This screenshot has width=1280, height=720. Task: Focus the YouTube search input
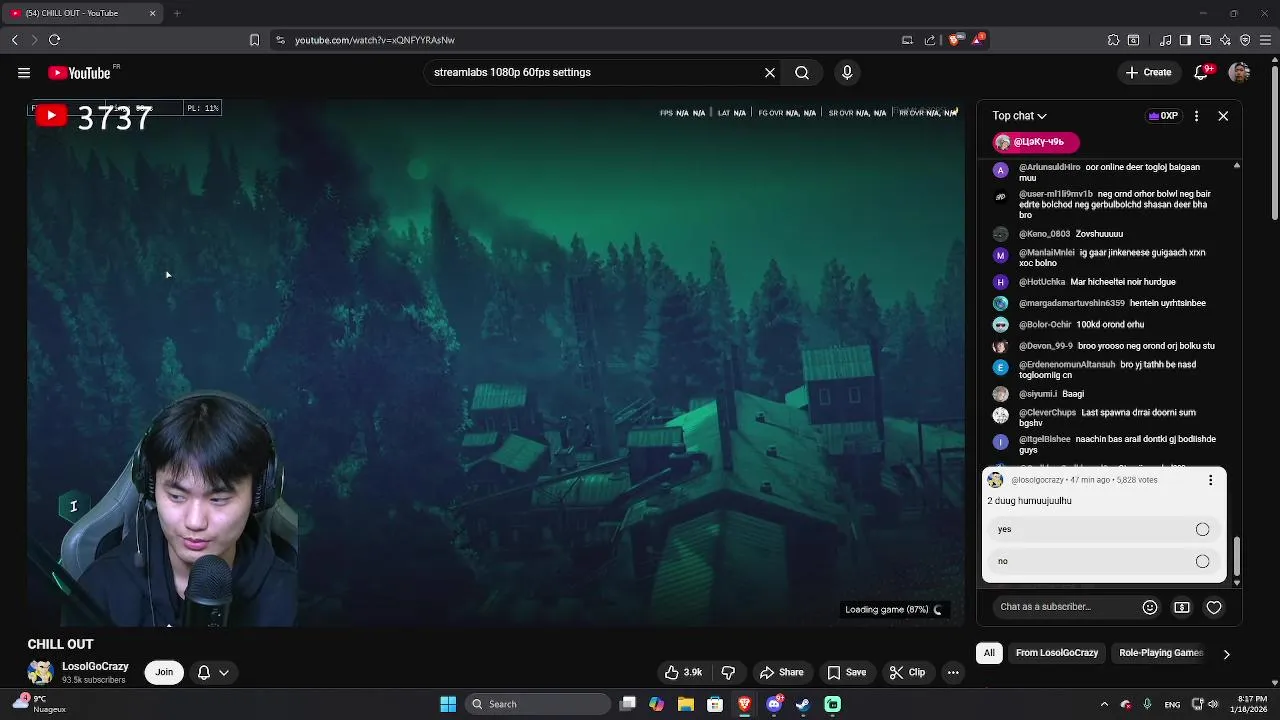(595, 72)
